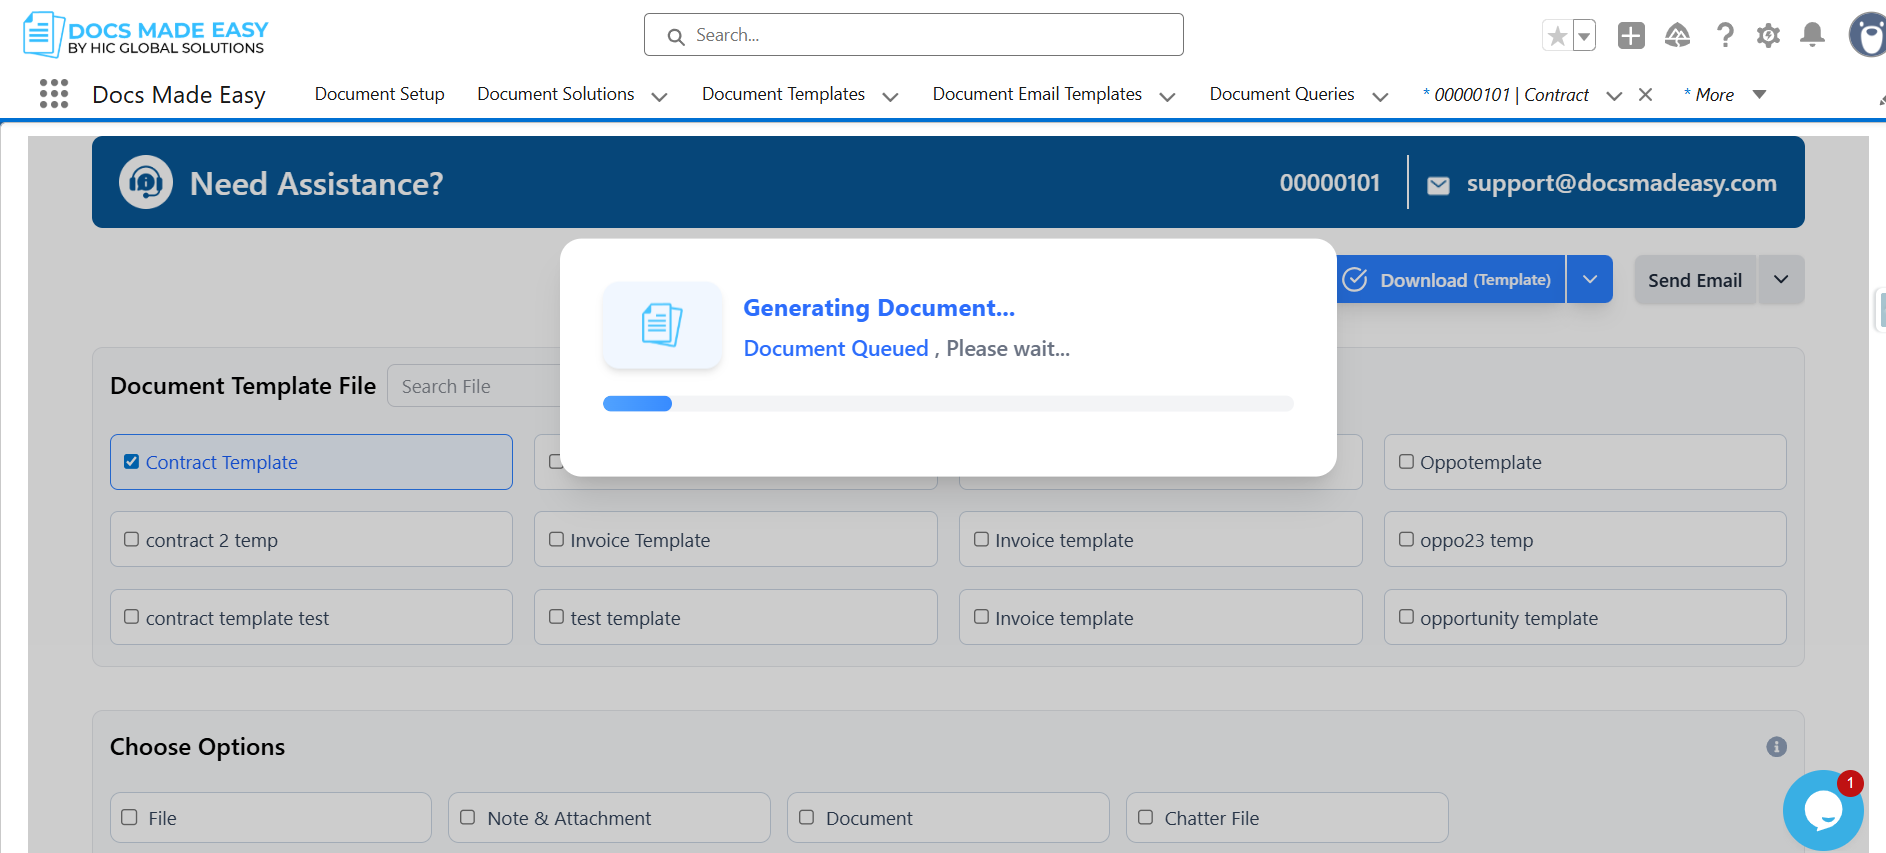
Task: Open the More navigation tab
Action: pyautogui.click(x=1724, y=95)
